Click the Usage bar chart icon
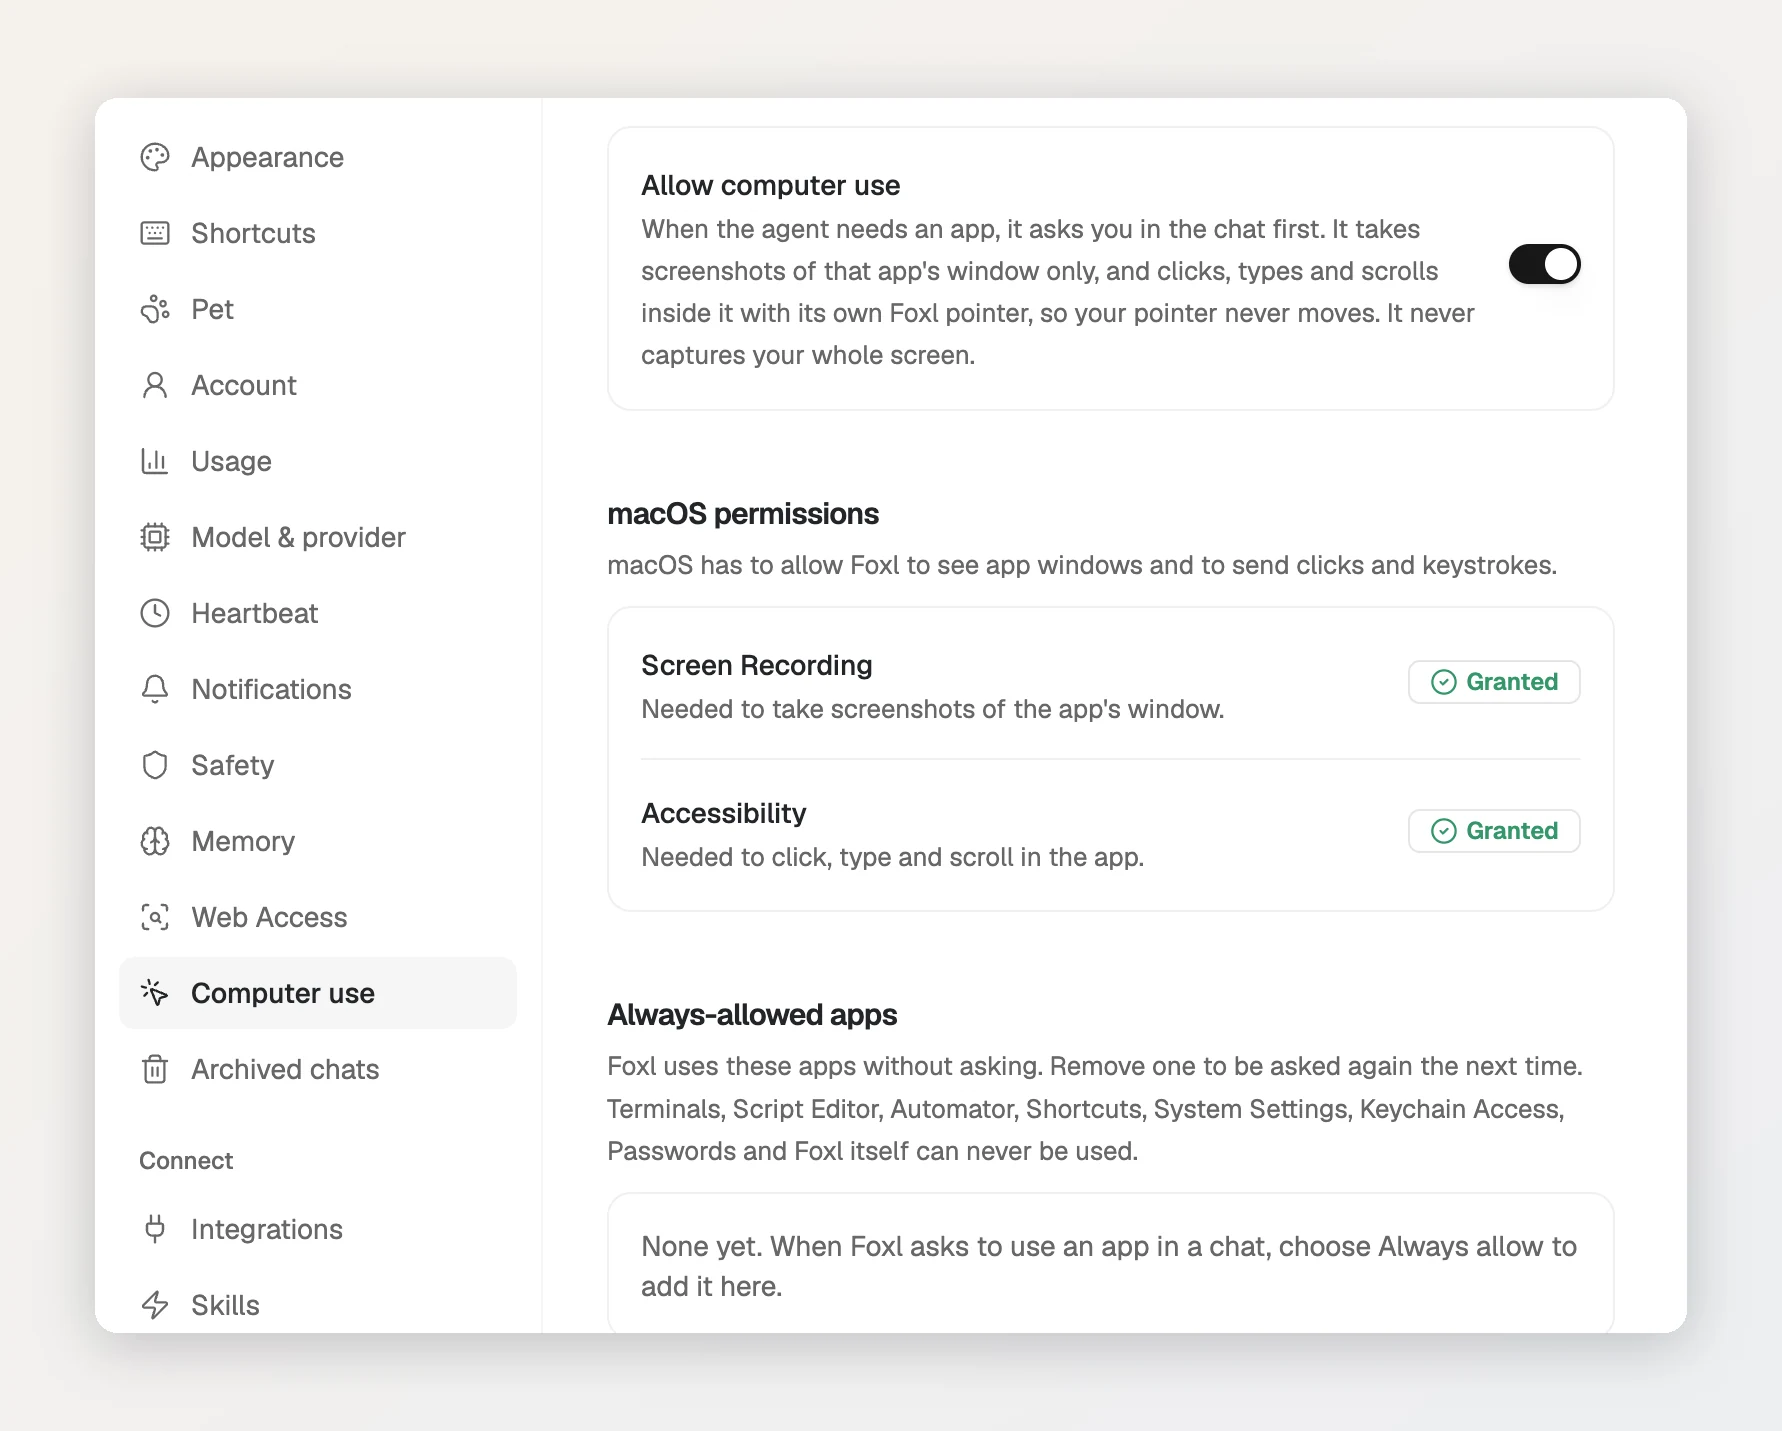The image size is (1782, 1431). point(155,461)
